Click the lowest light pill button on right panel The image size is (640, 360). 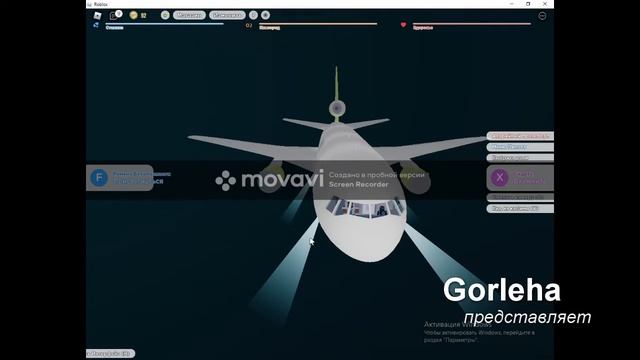pos(520,209)
